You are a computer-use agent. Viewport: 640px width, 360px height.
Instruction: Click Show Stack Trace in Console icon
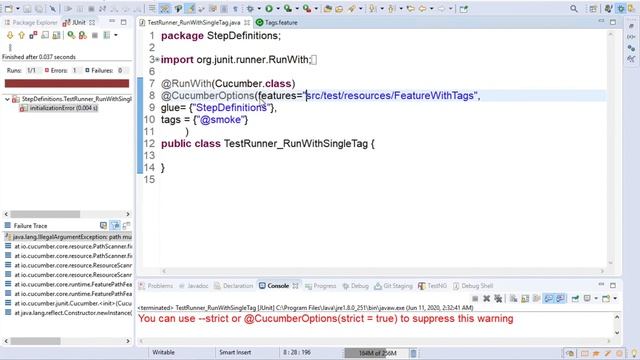103,225
